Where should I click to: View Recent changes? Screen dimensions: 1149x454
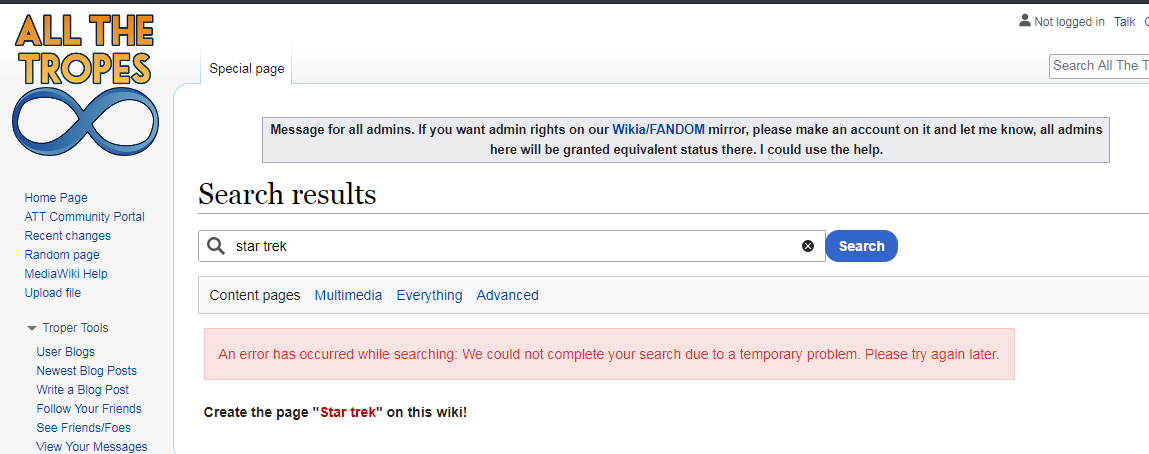pos(67,236)
